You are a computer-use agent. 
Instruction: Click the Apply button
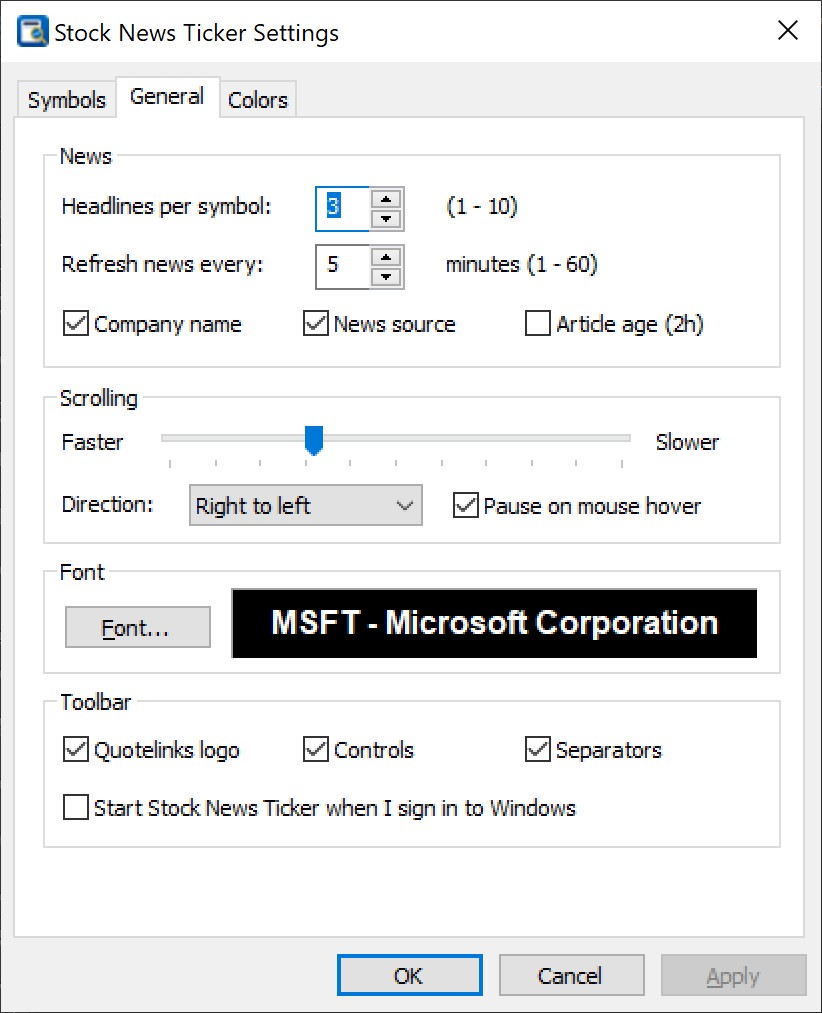(x=733, y=975)
